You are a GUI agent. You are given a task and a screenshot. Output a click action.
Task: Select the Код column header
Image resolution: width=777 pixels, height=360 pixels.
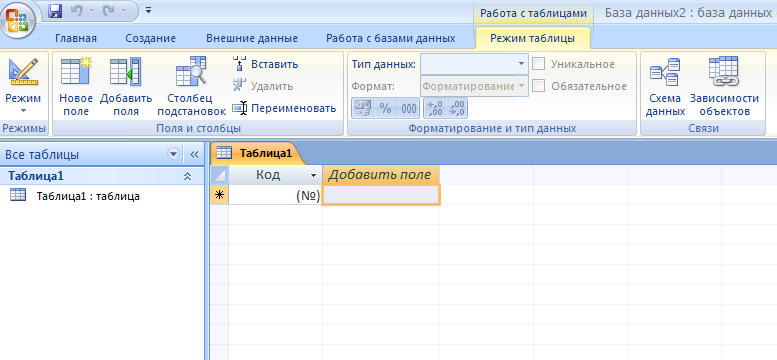(x=275, y=175)
